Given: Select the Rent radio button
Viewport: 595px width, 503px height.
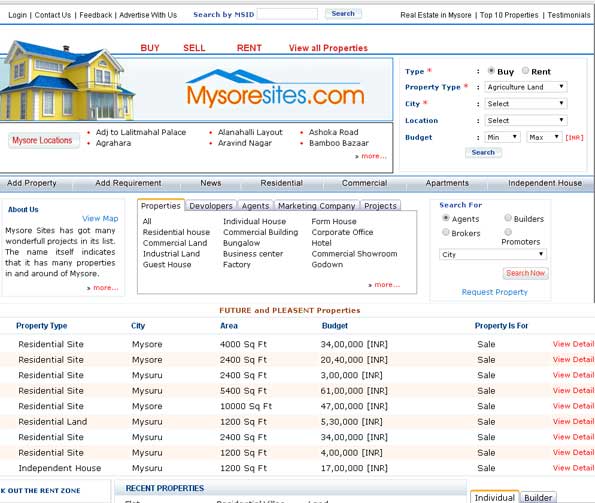Looking at the screenshot, I should (525, 71).
